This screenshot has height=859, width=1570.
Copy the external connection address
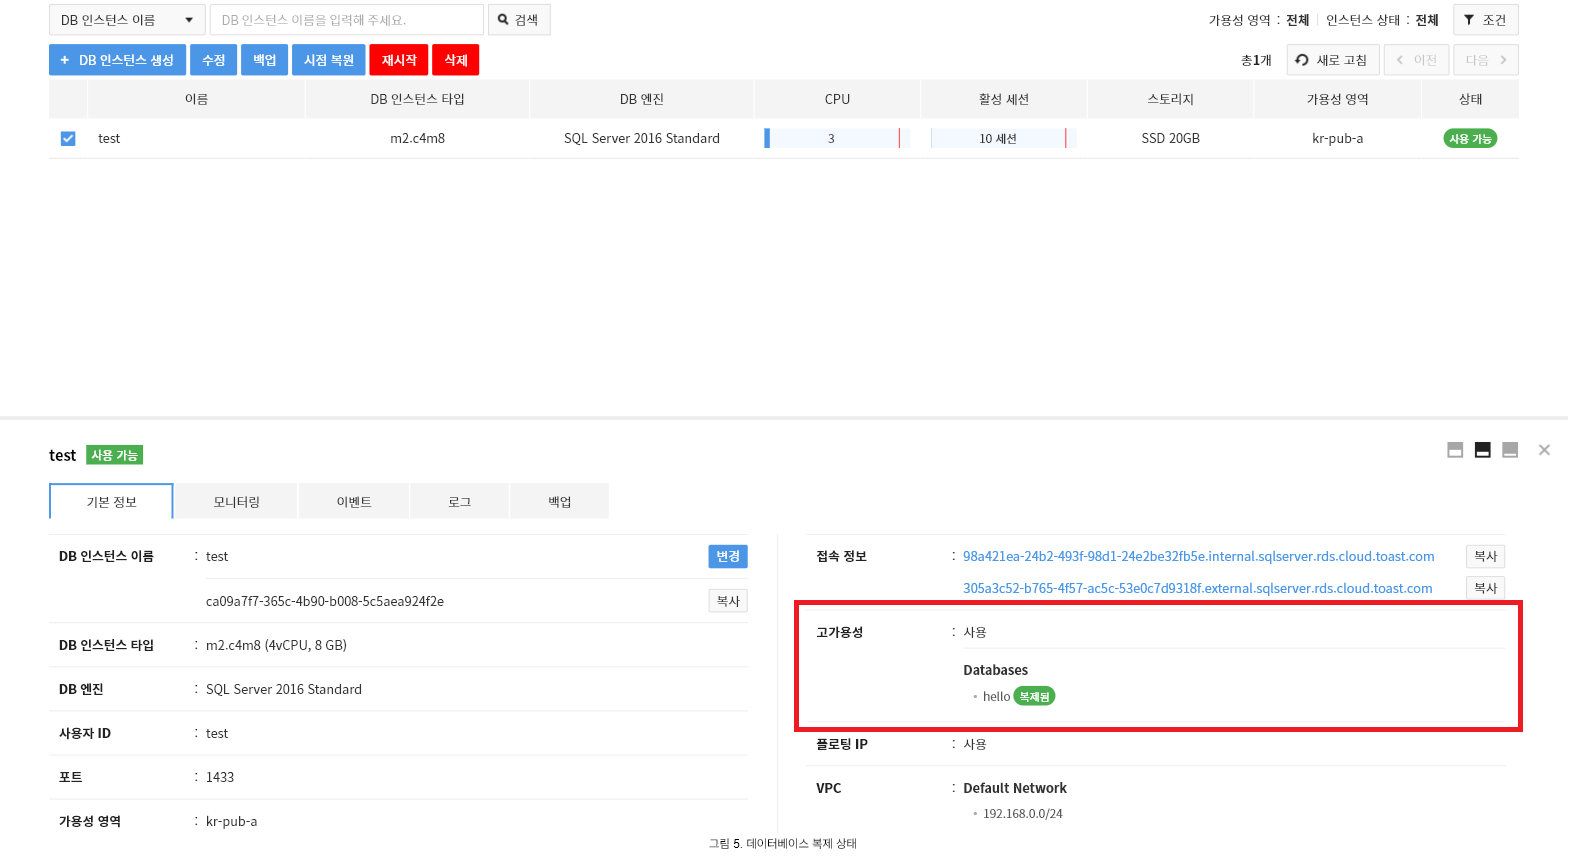point(1485,588)
